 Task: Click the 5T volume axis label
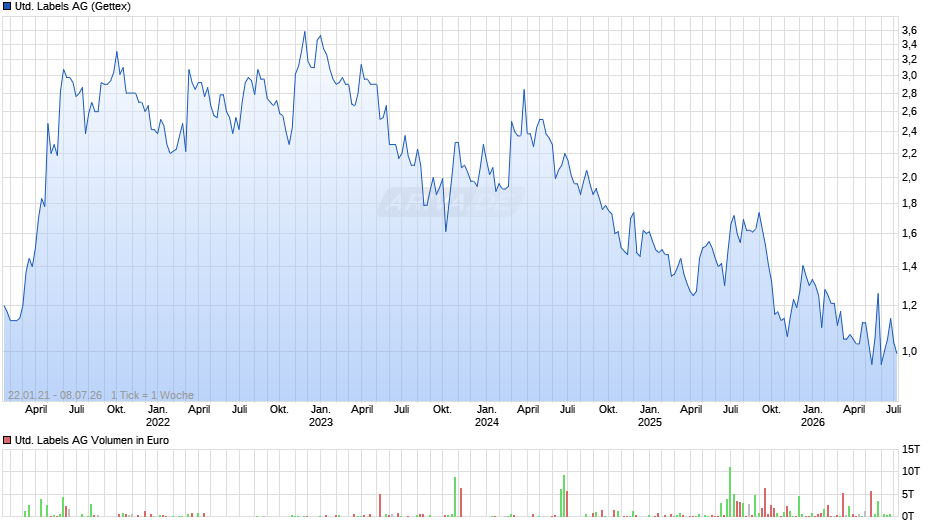pyautogui.click(x=908, y=494)
